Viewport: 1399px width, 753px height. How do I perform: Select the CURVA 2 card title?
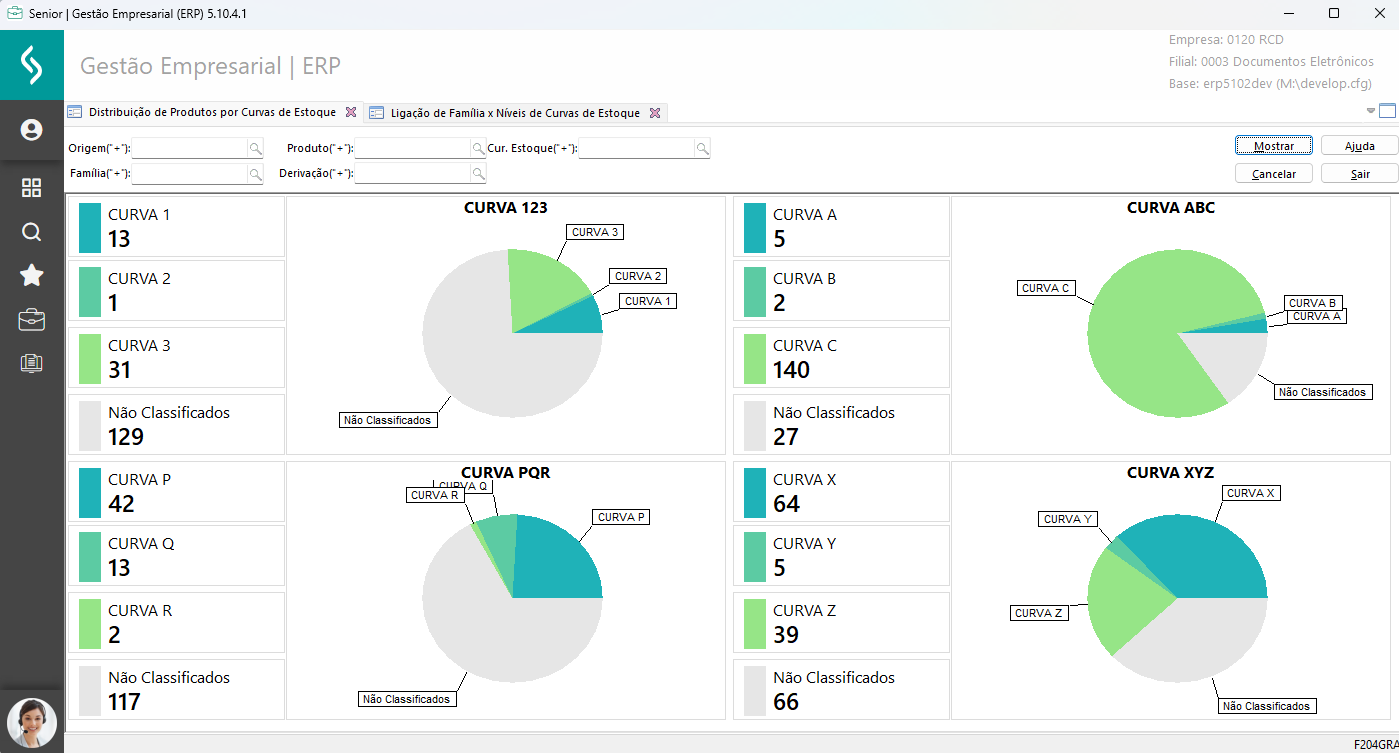click(x=139, y=279)
